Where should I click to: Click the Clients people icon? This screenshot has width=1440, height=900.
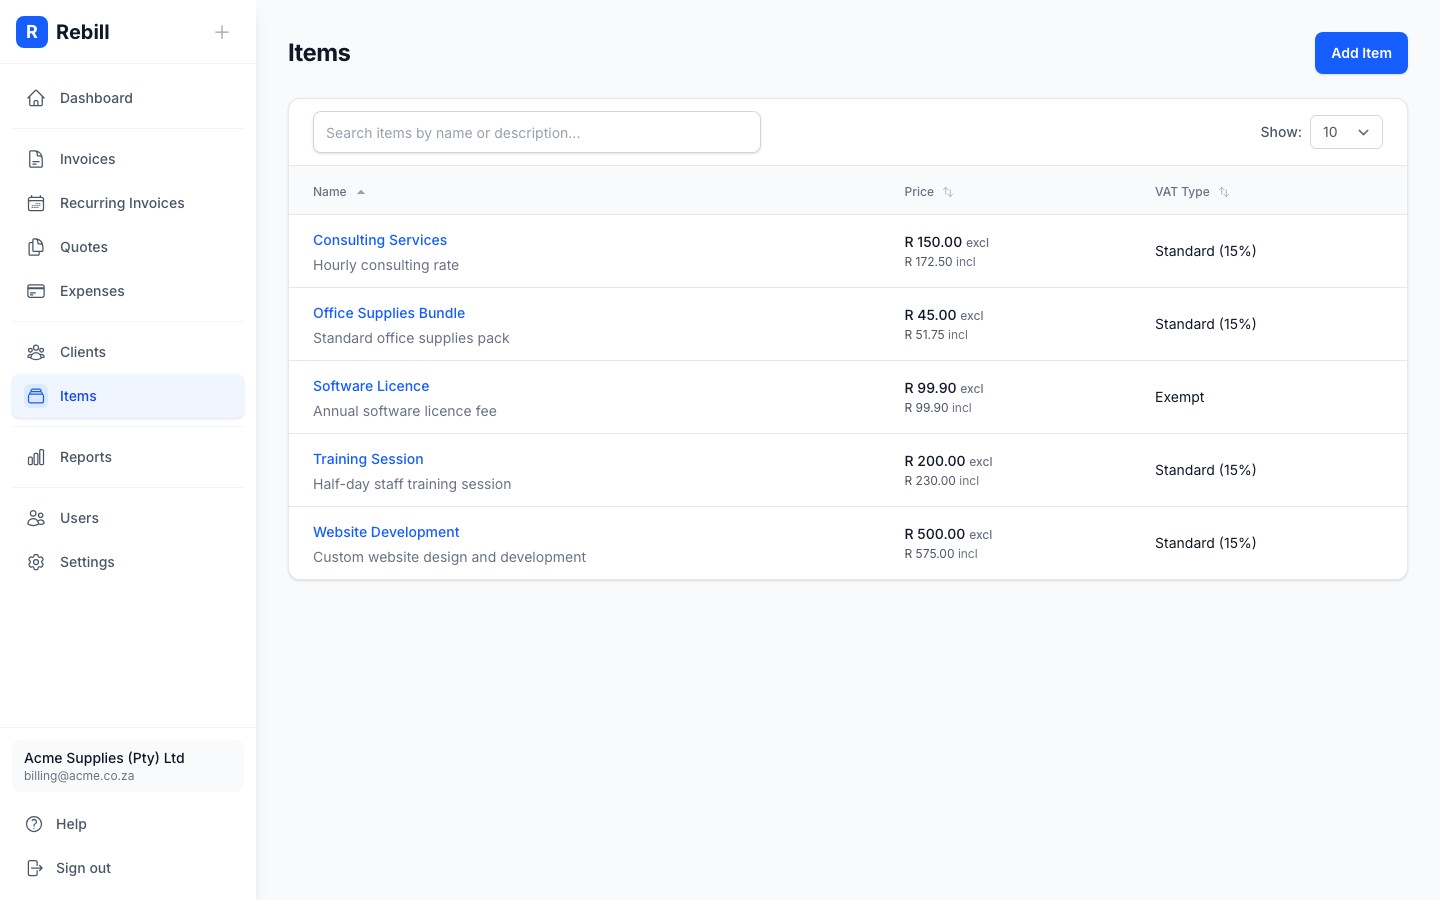[x=36, y=351]
